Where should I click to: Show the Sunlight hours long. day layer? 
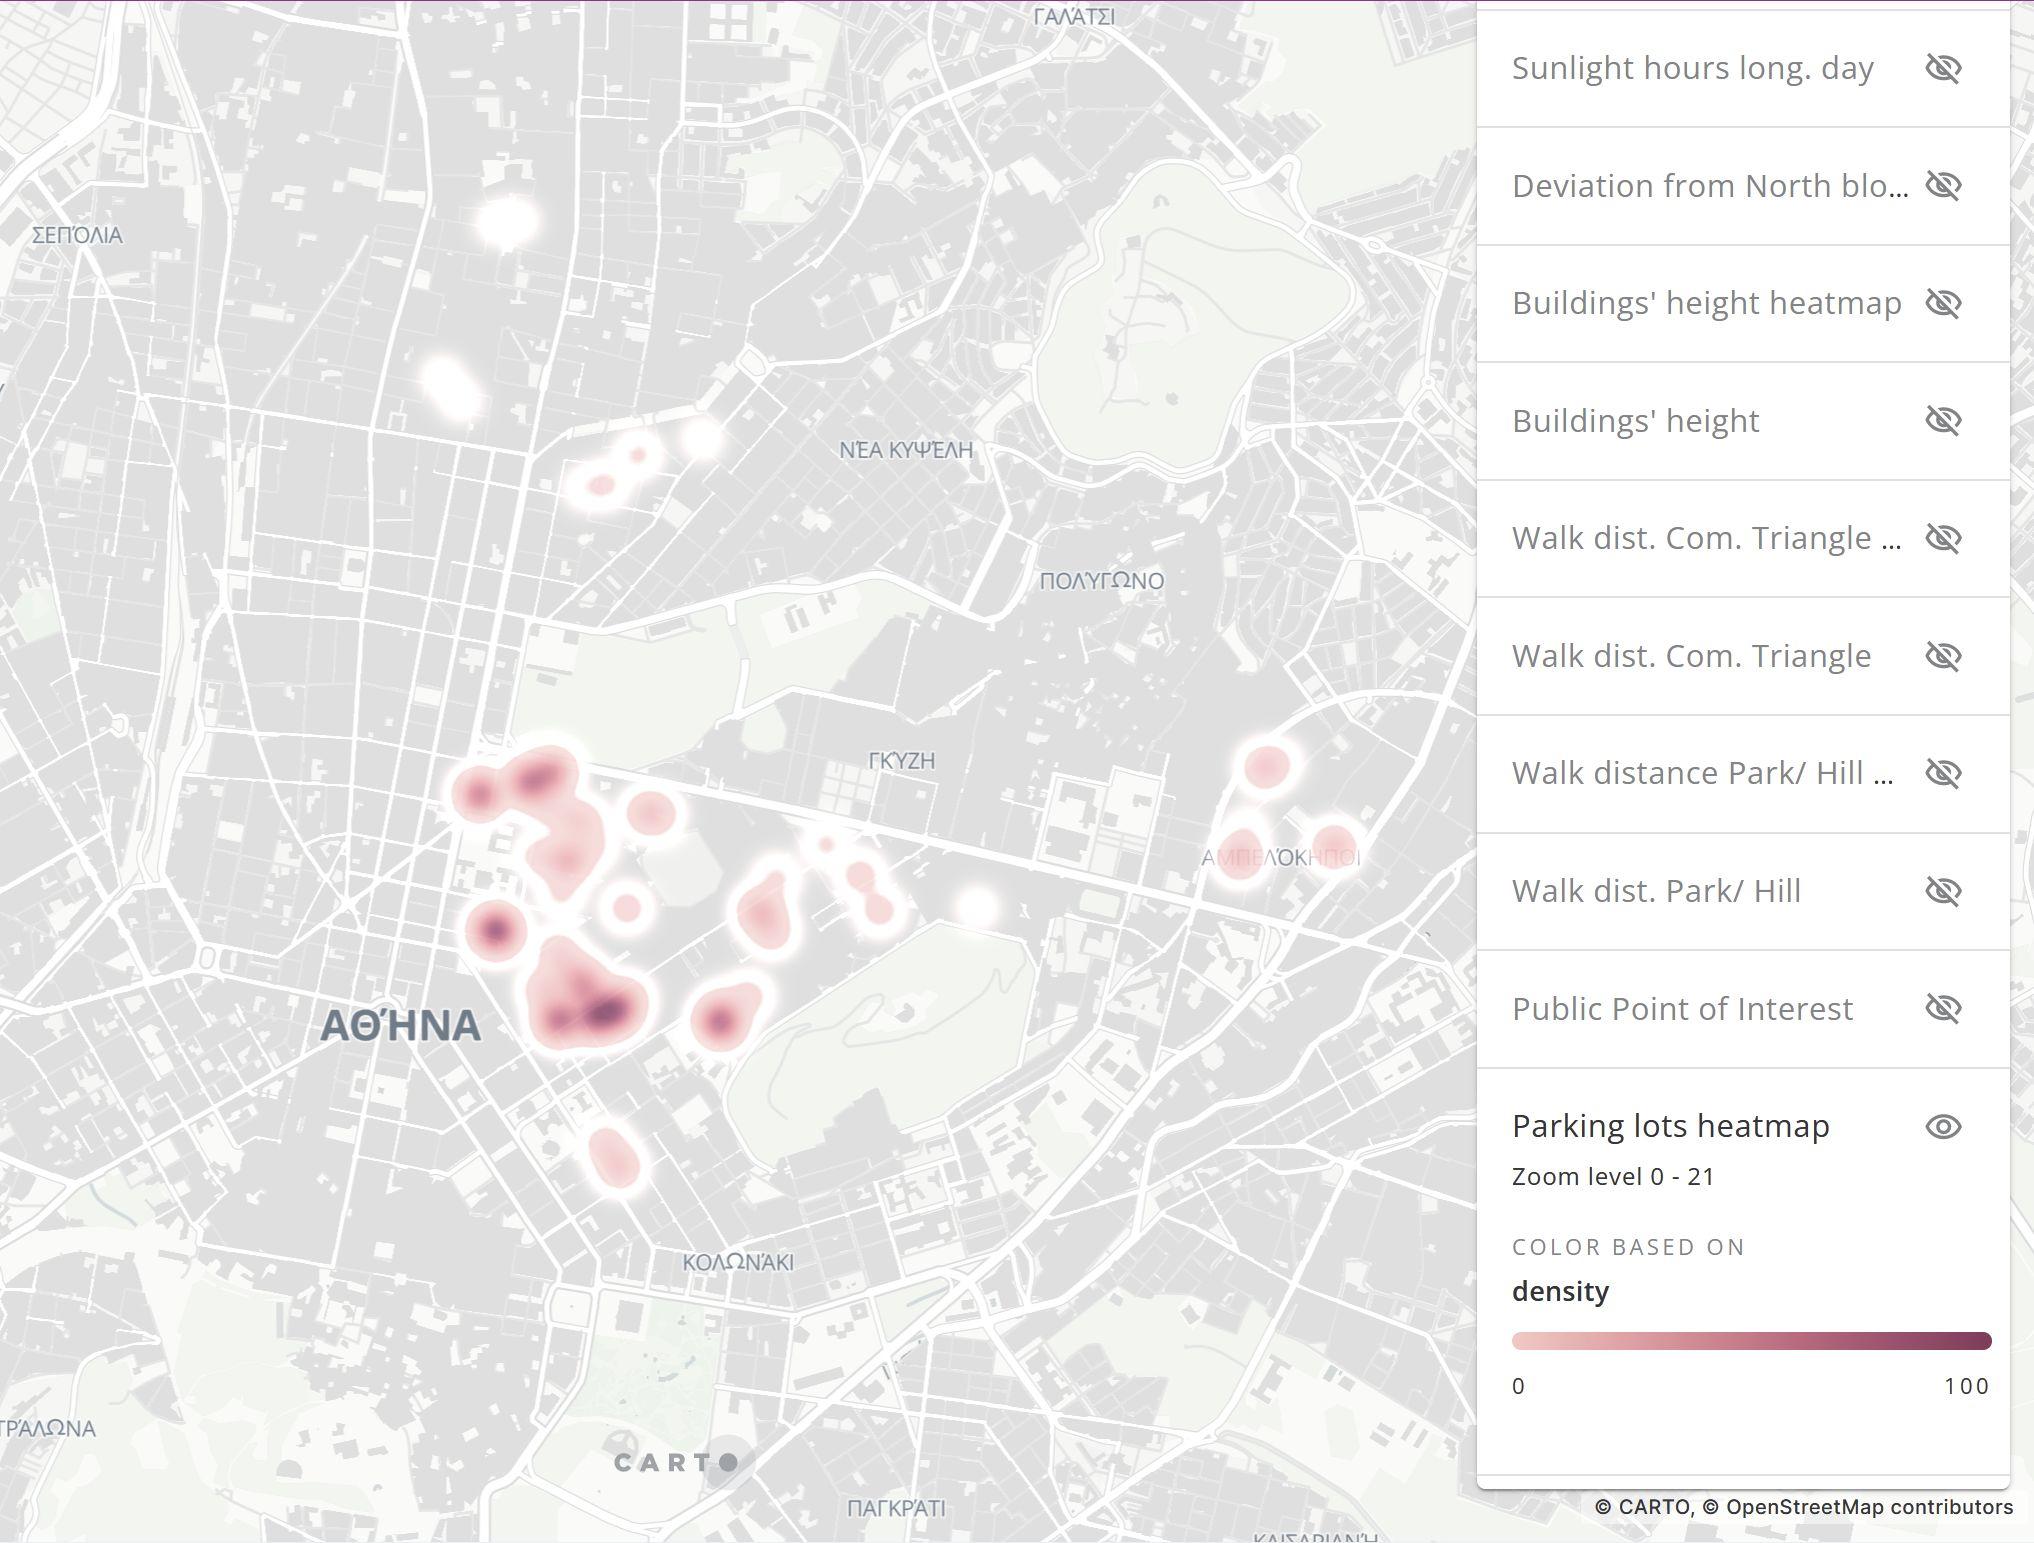(x=1943, y=68)
